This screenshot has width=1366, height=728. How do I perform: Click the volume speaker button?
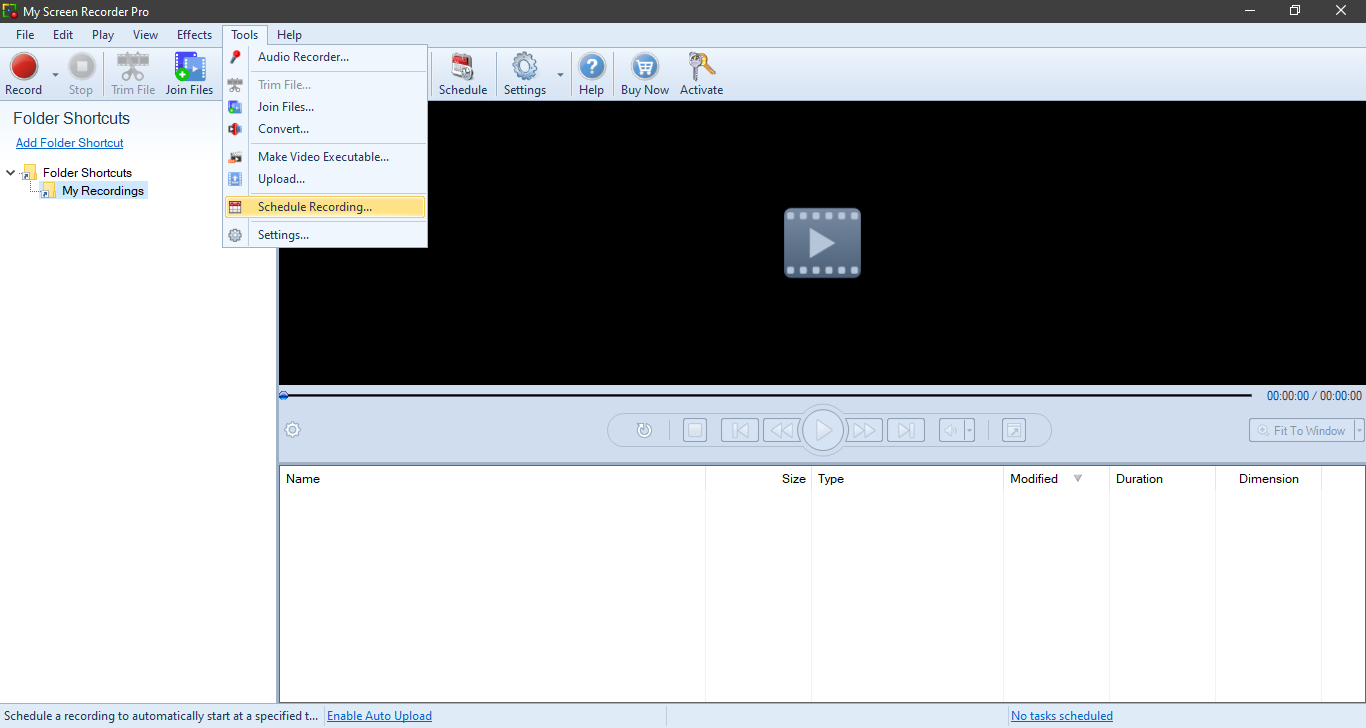[951, 431]
